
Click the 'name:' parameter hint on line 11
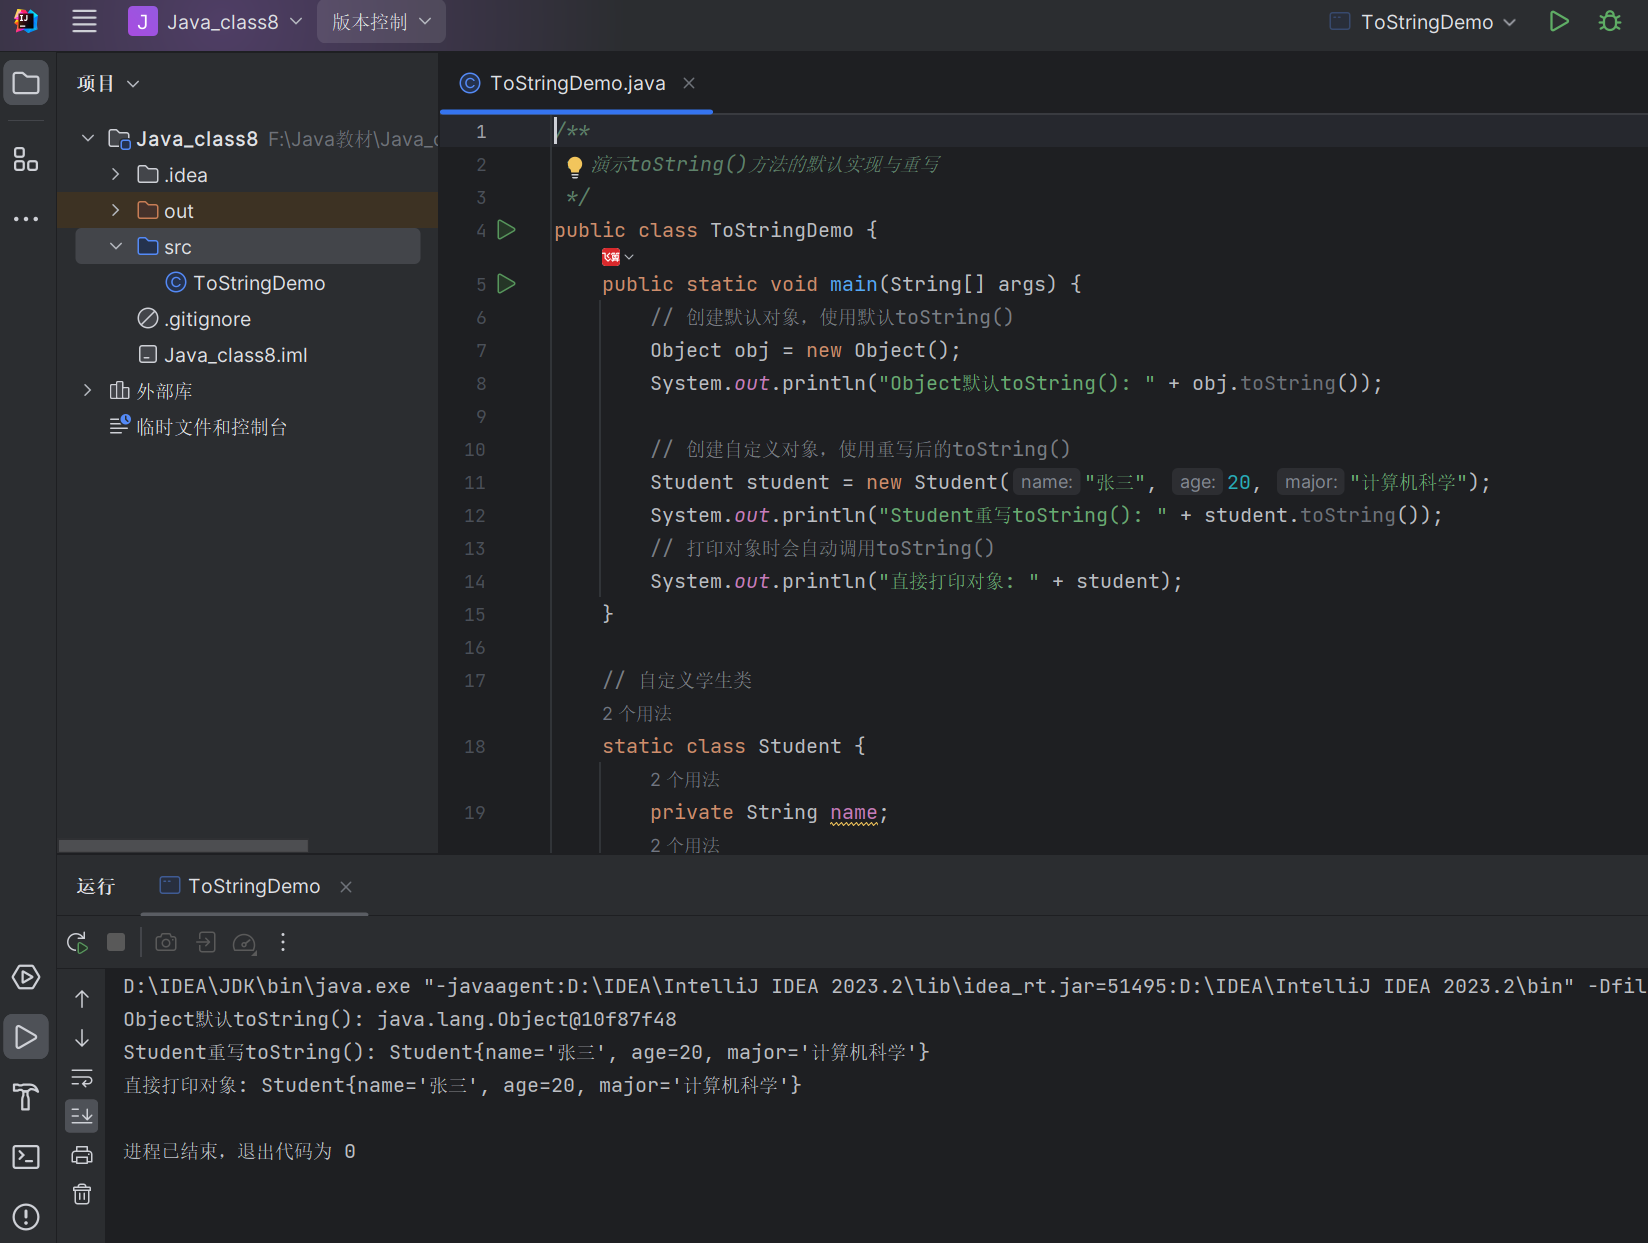1046,483
